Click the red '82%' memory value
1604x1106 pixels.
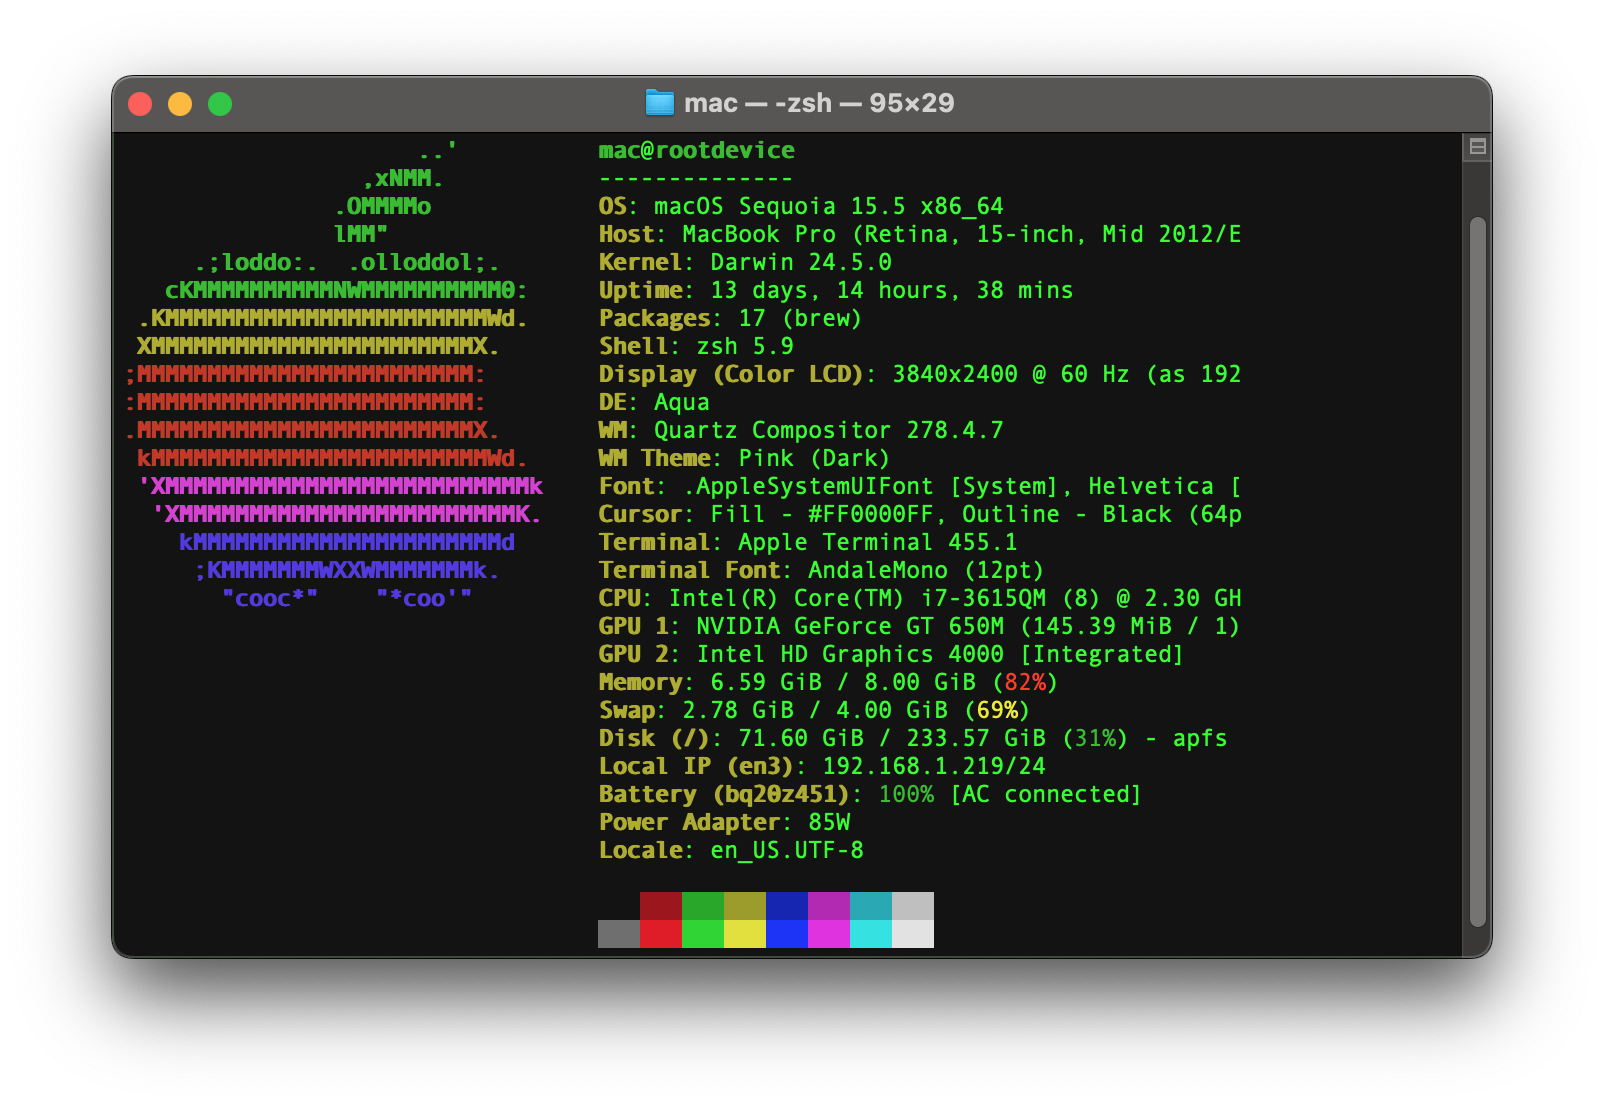click(x=1025, y=682)
